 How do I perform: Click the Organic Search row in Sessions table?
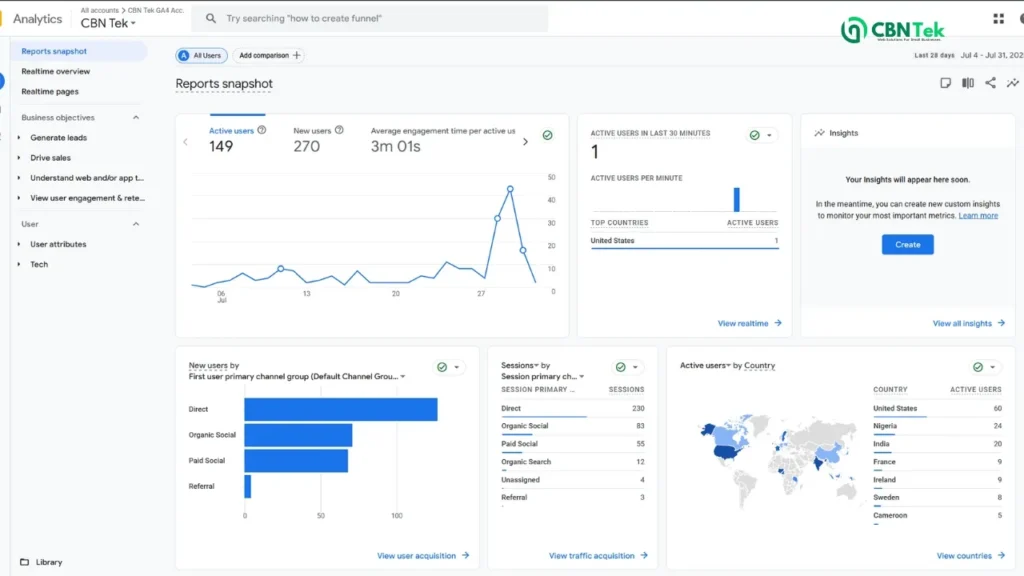point(573,462)
